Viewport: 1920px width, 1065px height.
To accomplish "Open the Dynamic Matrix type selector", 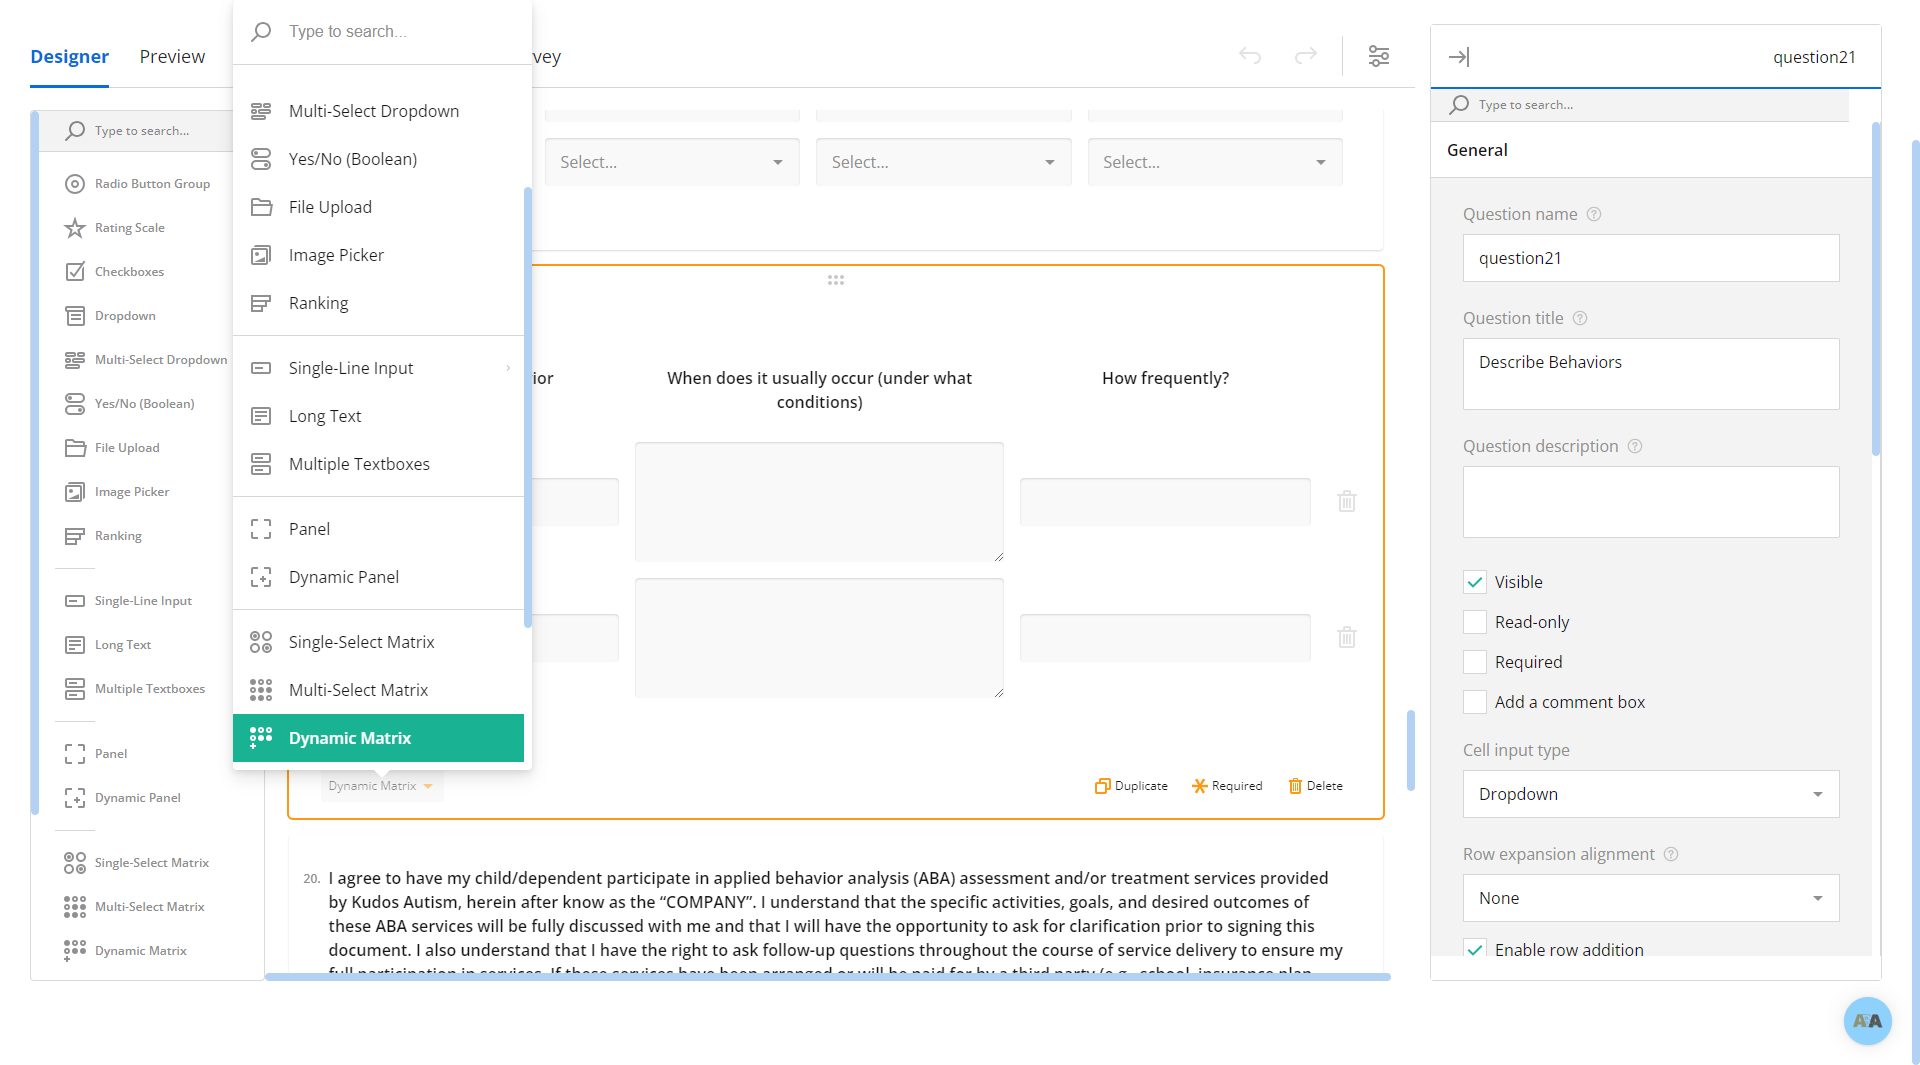I will [381, 786].
